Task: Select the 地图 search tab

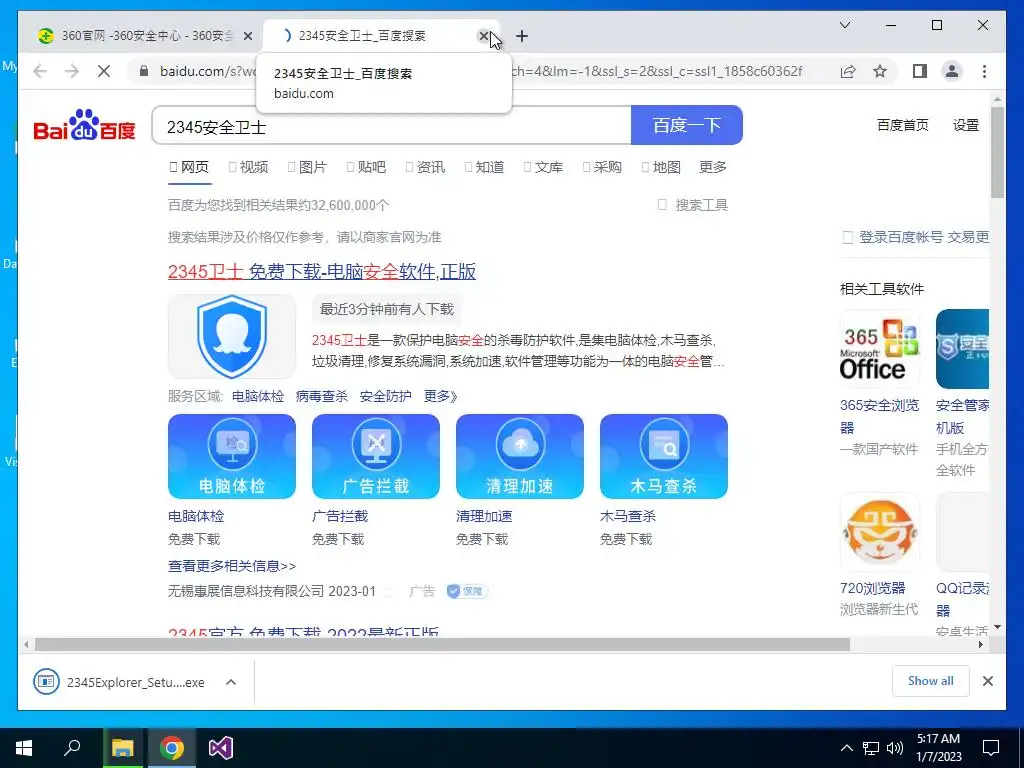Action: pos(661,167)
